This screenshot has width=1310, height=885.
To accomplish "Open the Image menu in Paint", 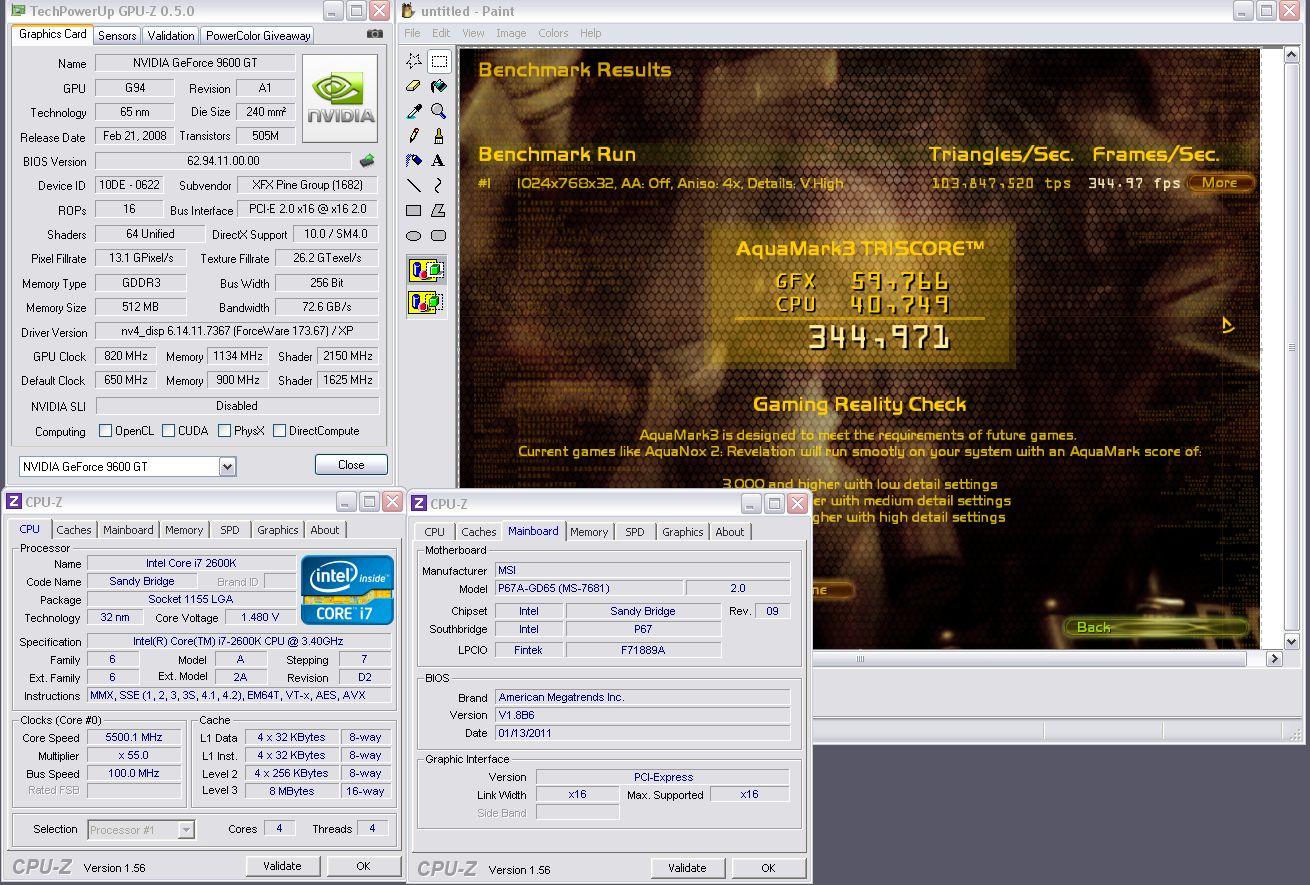I will click(511, 33).
